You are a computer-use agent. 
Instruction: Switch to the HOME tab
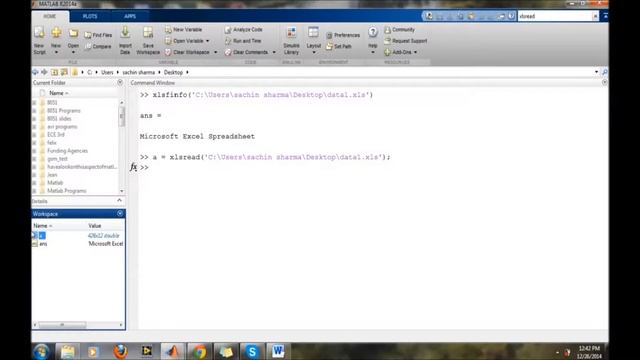[x=50, y=16]
